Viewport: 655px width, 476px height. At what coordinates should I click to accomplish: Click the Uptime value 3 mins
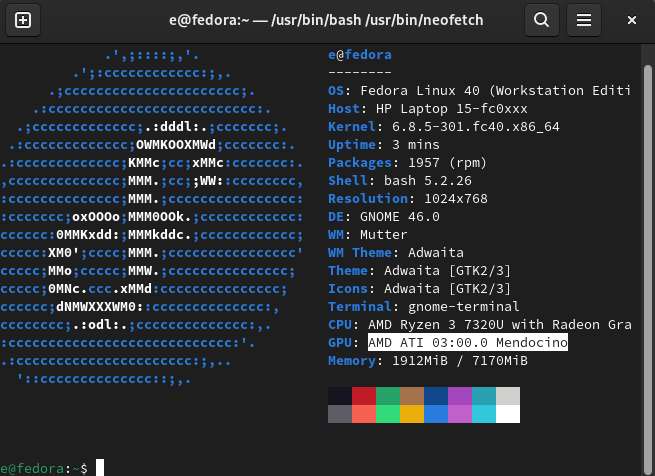coord(416,145)
